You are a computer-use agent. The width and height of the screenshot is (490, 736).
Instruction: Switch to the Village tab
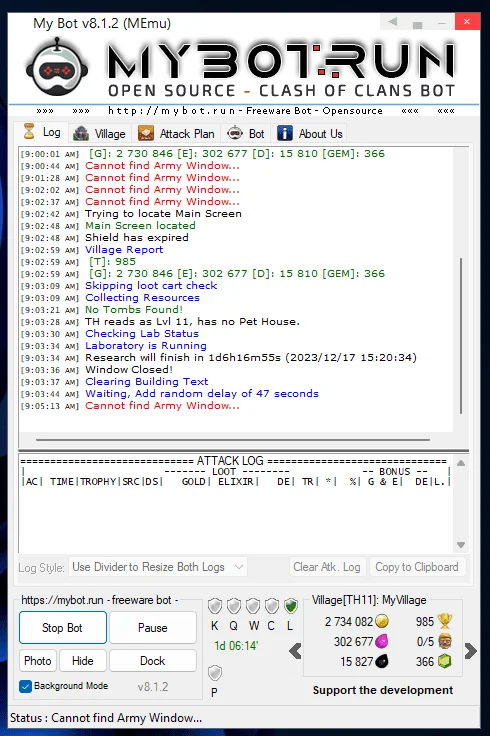tap(99, 134)
